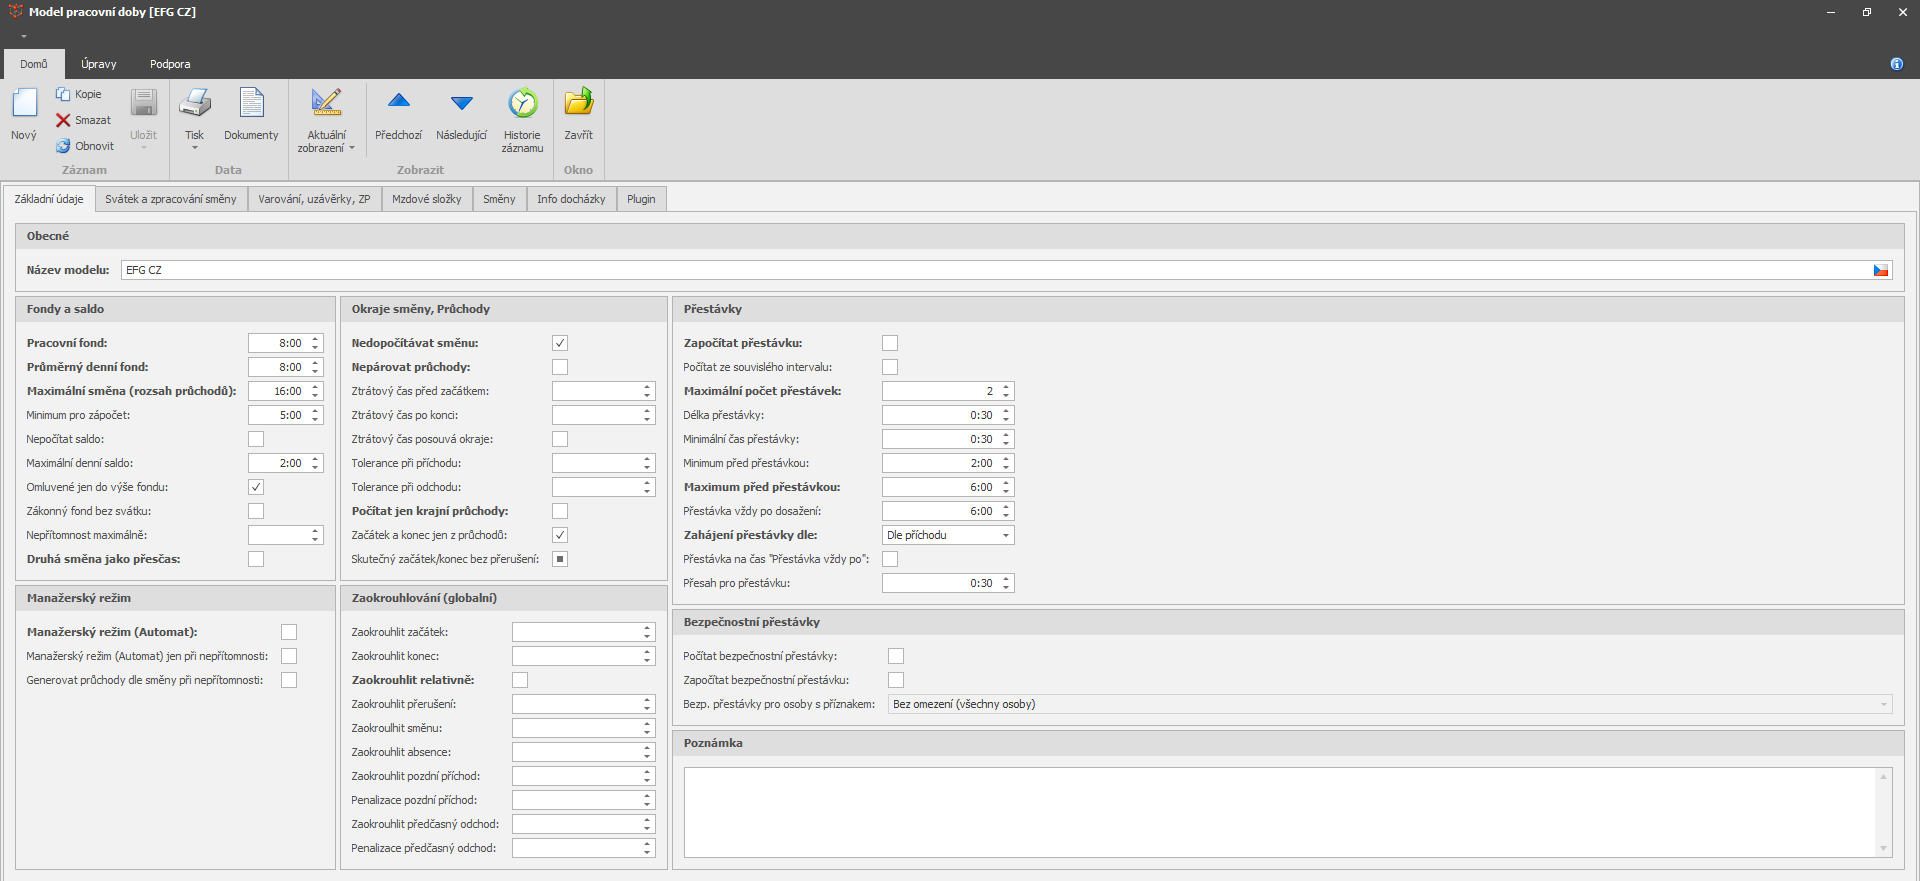Open Dokumenty document icon
The width and height of the screenshot is (1920, 881).
pyautogui.click(x=251, y=103)
